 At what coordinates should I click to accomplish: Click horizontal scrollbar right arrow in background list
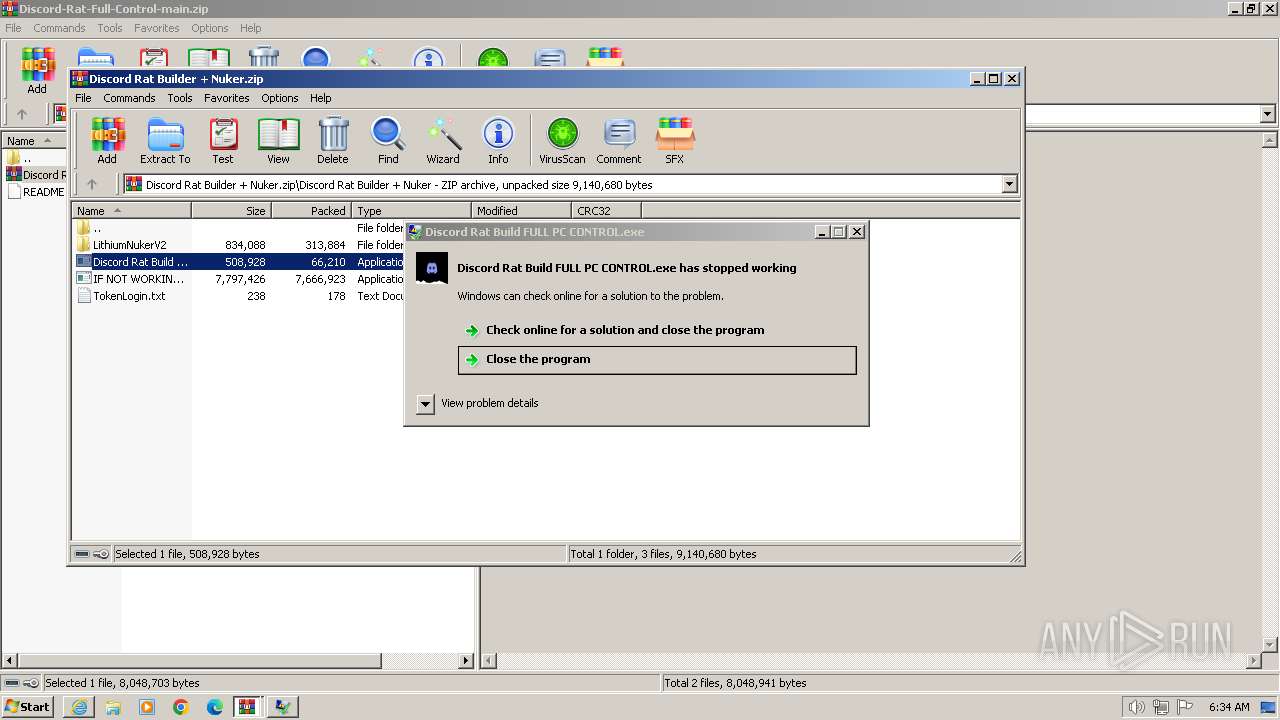pyautogui.click(x=465, y=660)
